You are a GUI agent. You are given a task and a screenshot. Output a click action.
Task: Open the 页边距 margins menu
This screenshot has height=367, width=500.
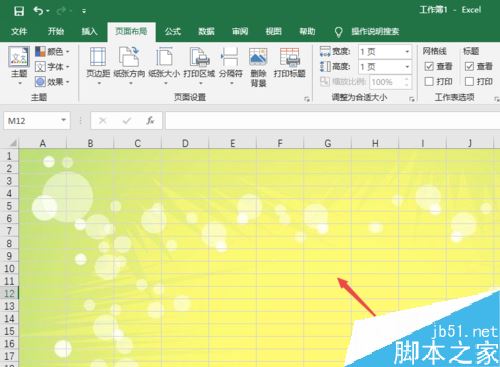(98, 66)
